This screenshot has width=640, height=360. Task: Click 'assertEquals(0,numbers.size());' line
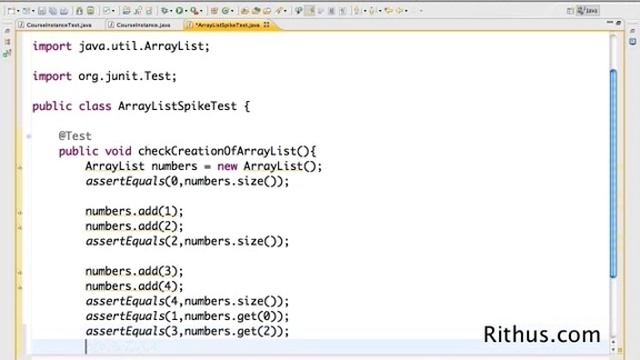click(187, 181)
